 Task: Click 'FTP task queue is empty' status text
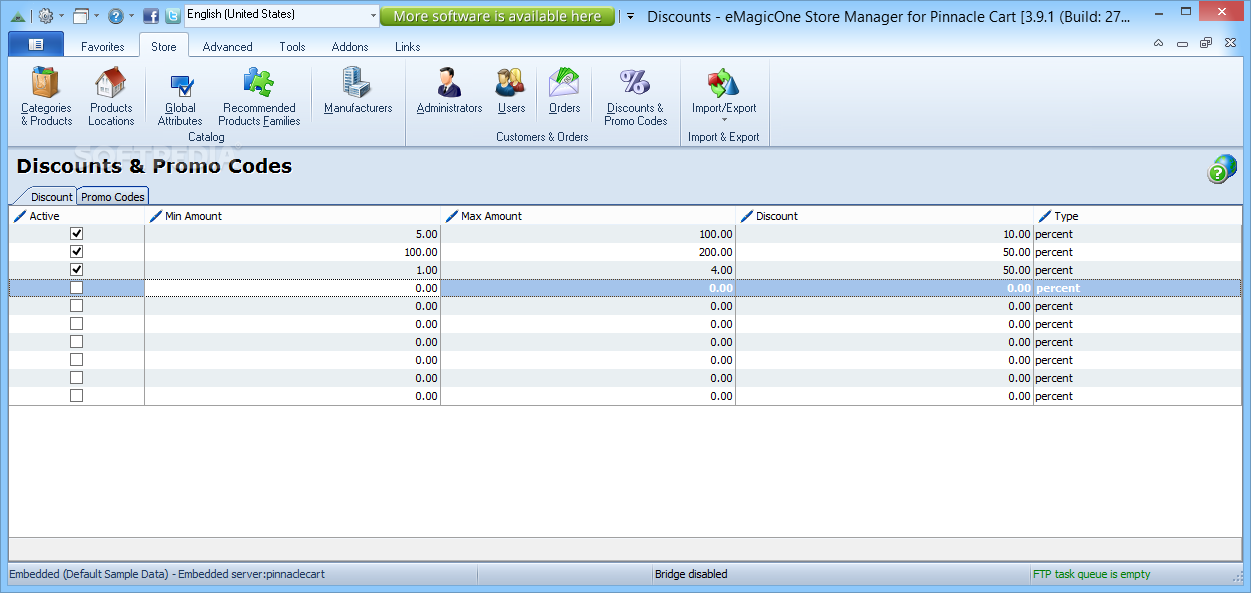click(x=1091, y=574)
